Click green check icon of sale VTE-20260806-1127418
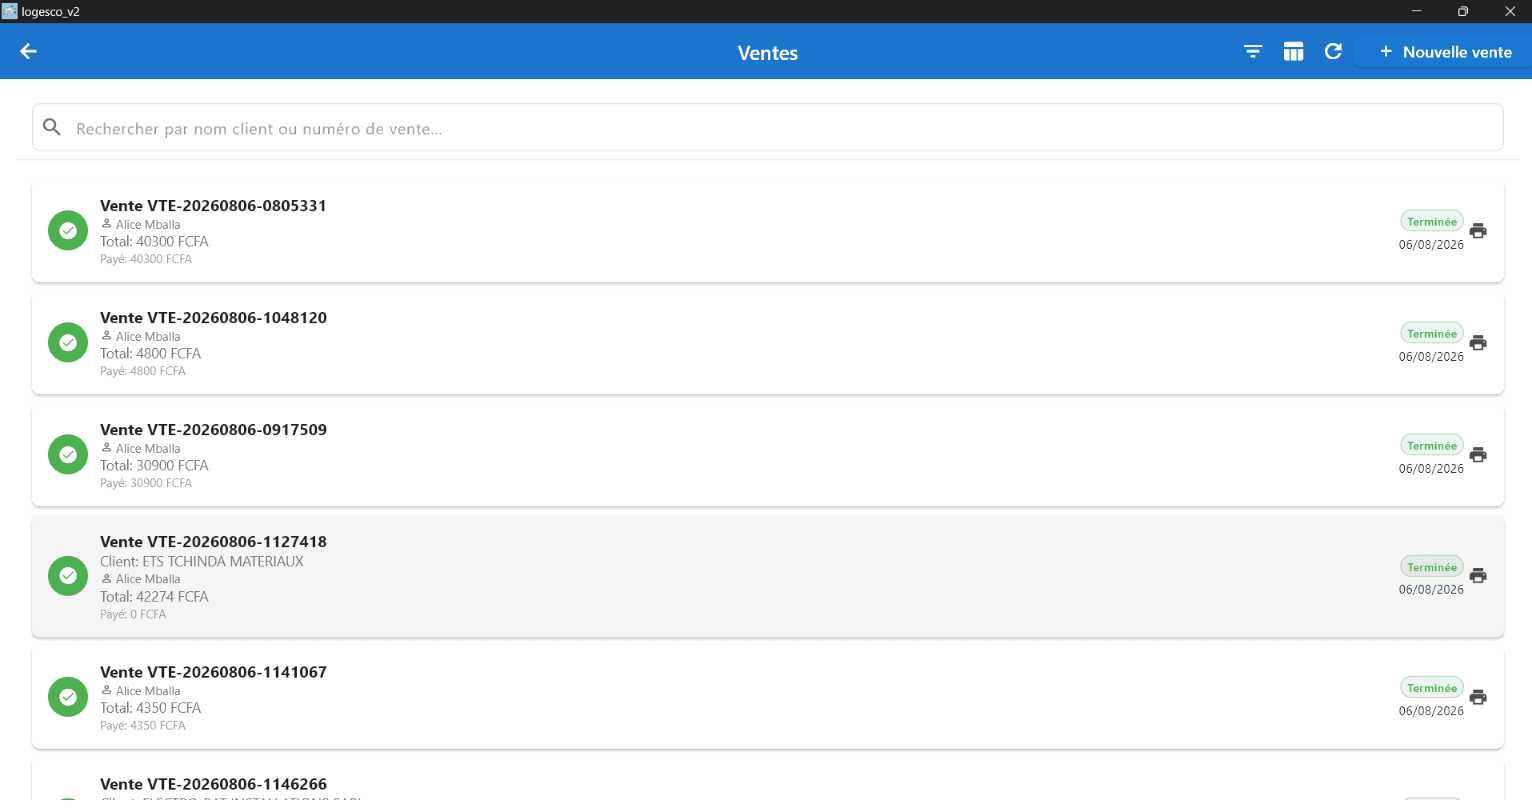This screenshot has height=810, width=1532. tap(68, 576)
